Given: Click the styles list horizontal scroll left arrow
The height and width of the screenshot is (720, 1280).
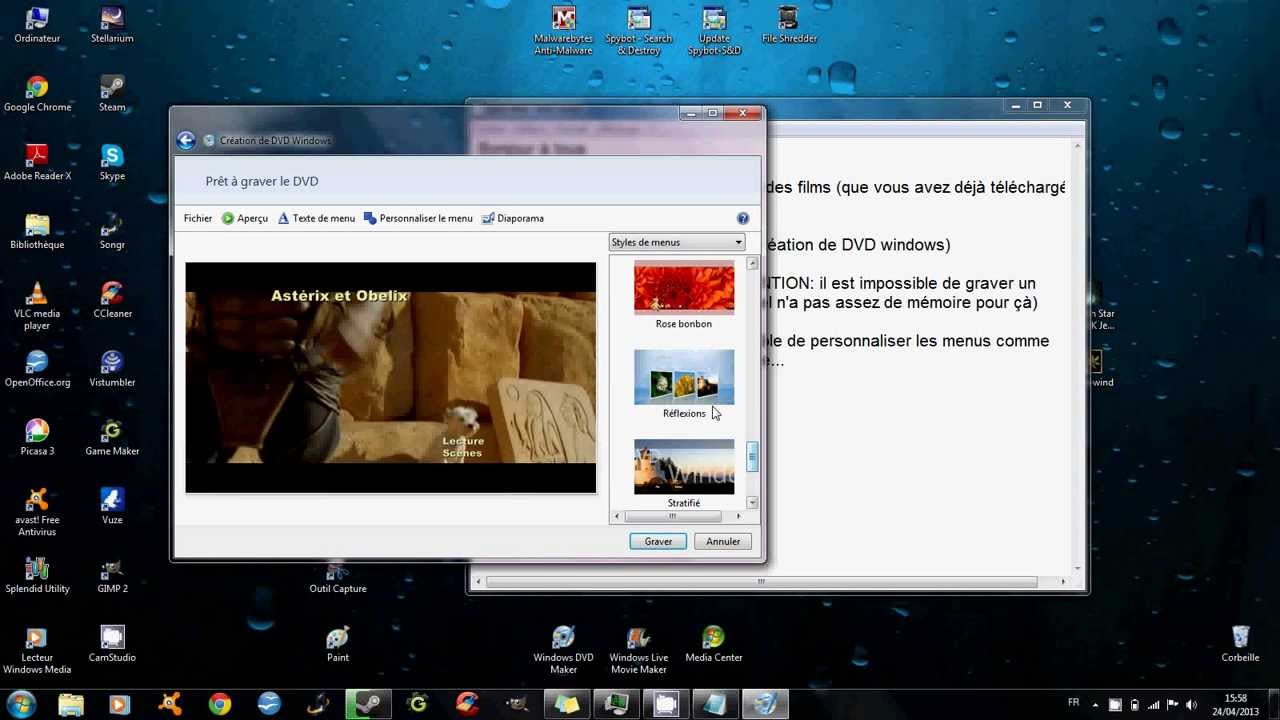Looking at the screenshot, I should [615, 516].
